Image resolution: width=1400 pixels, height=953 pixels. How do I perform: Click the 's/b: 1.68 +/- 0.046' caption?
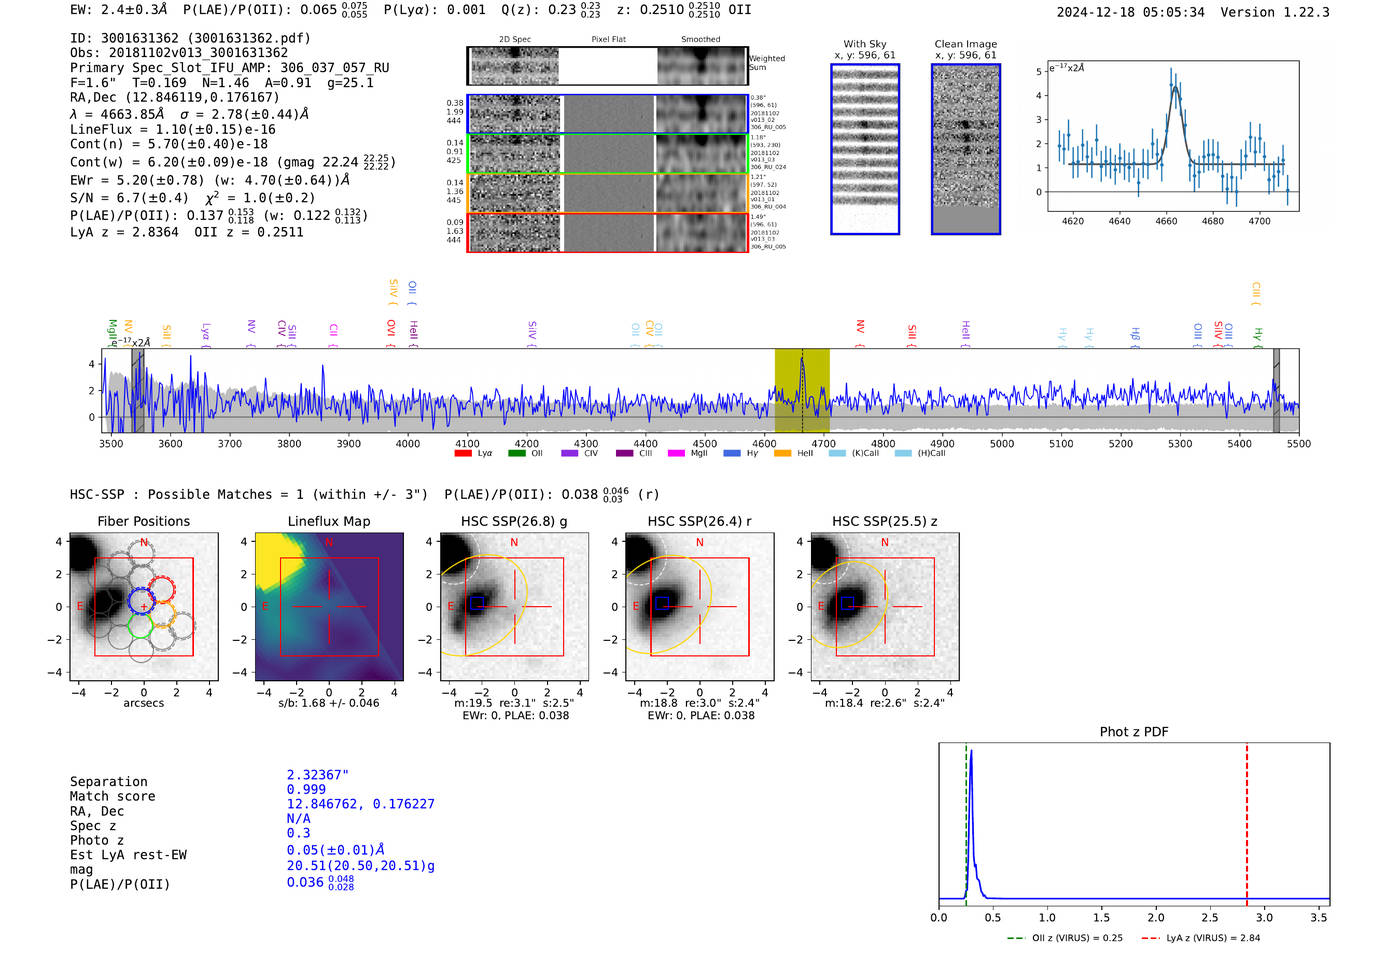click(x=329, y=703)
